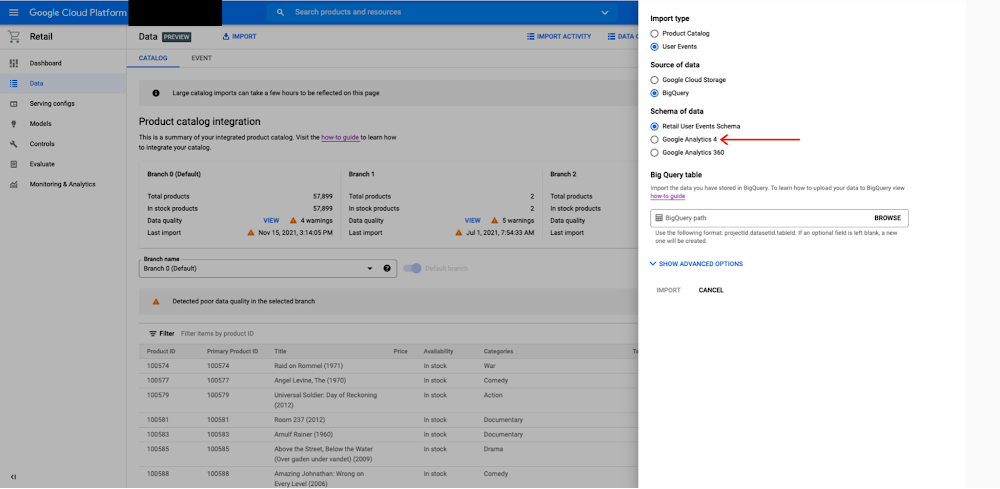Click the Import button in panel
1000x489 pixels.
coord(668,290)
